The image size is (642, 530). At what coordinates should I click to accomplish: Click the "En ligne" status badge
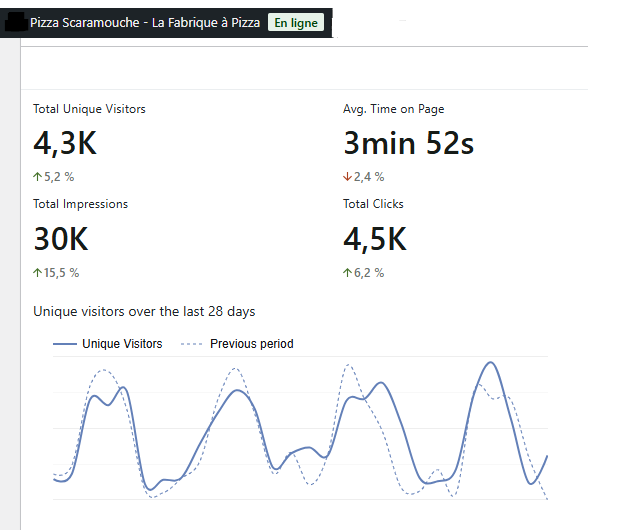click(x=297, y=22)
